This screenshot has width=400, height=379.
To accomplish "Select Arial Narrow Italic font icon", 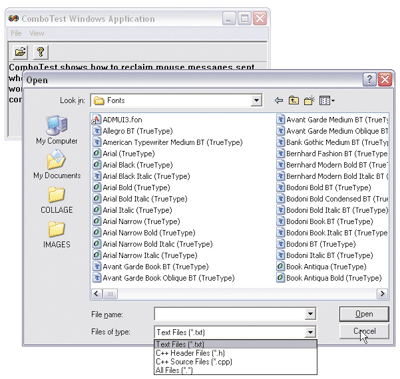I will (x=96, y=255).
